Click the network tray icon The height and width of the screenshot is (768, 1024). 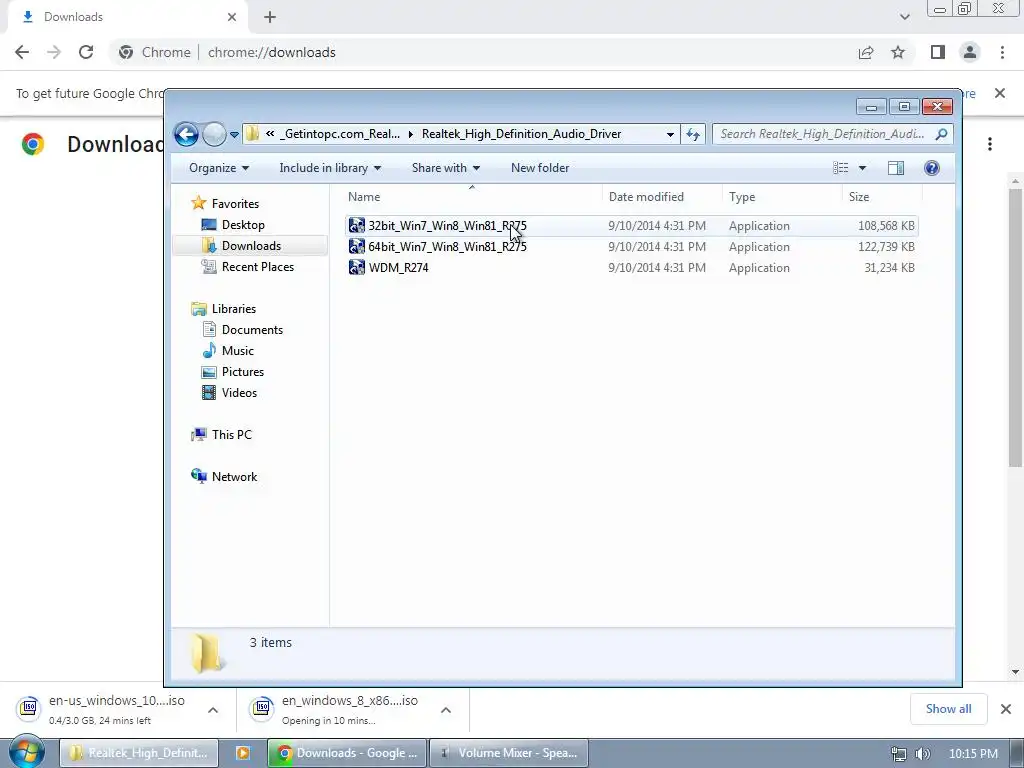[x=899, y=754]
